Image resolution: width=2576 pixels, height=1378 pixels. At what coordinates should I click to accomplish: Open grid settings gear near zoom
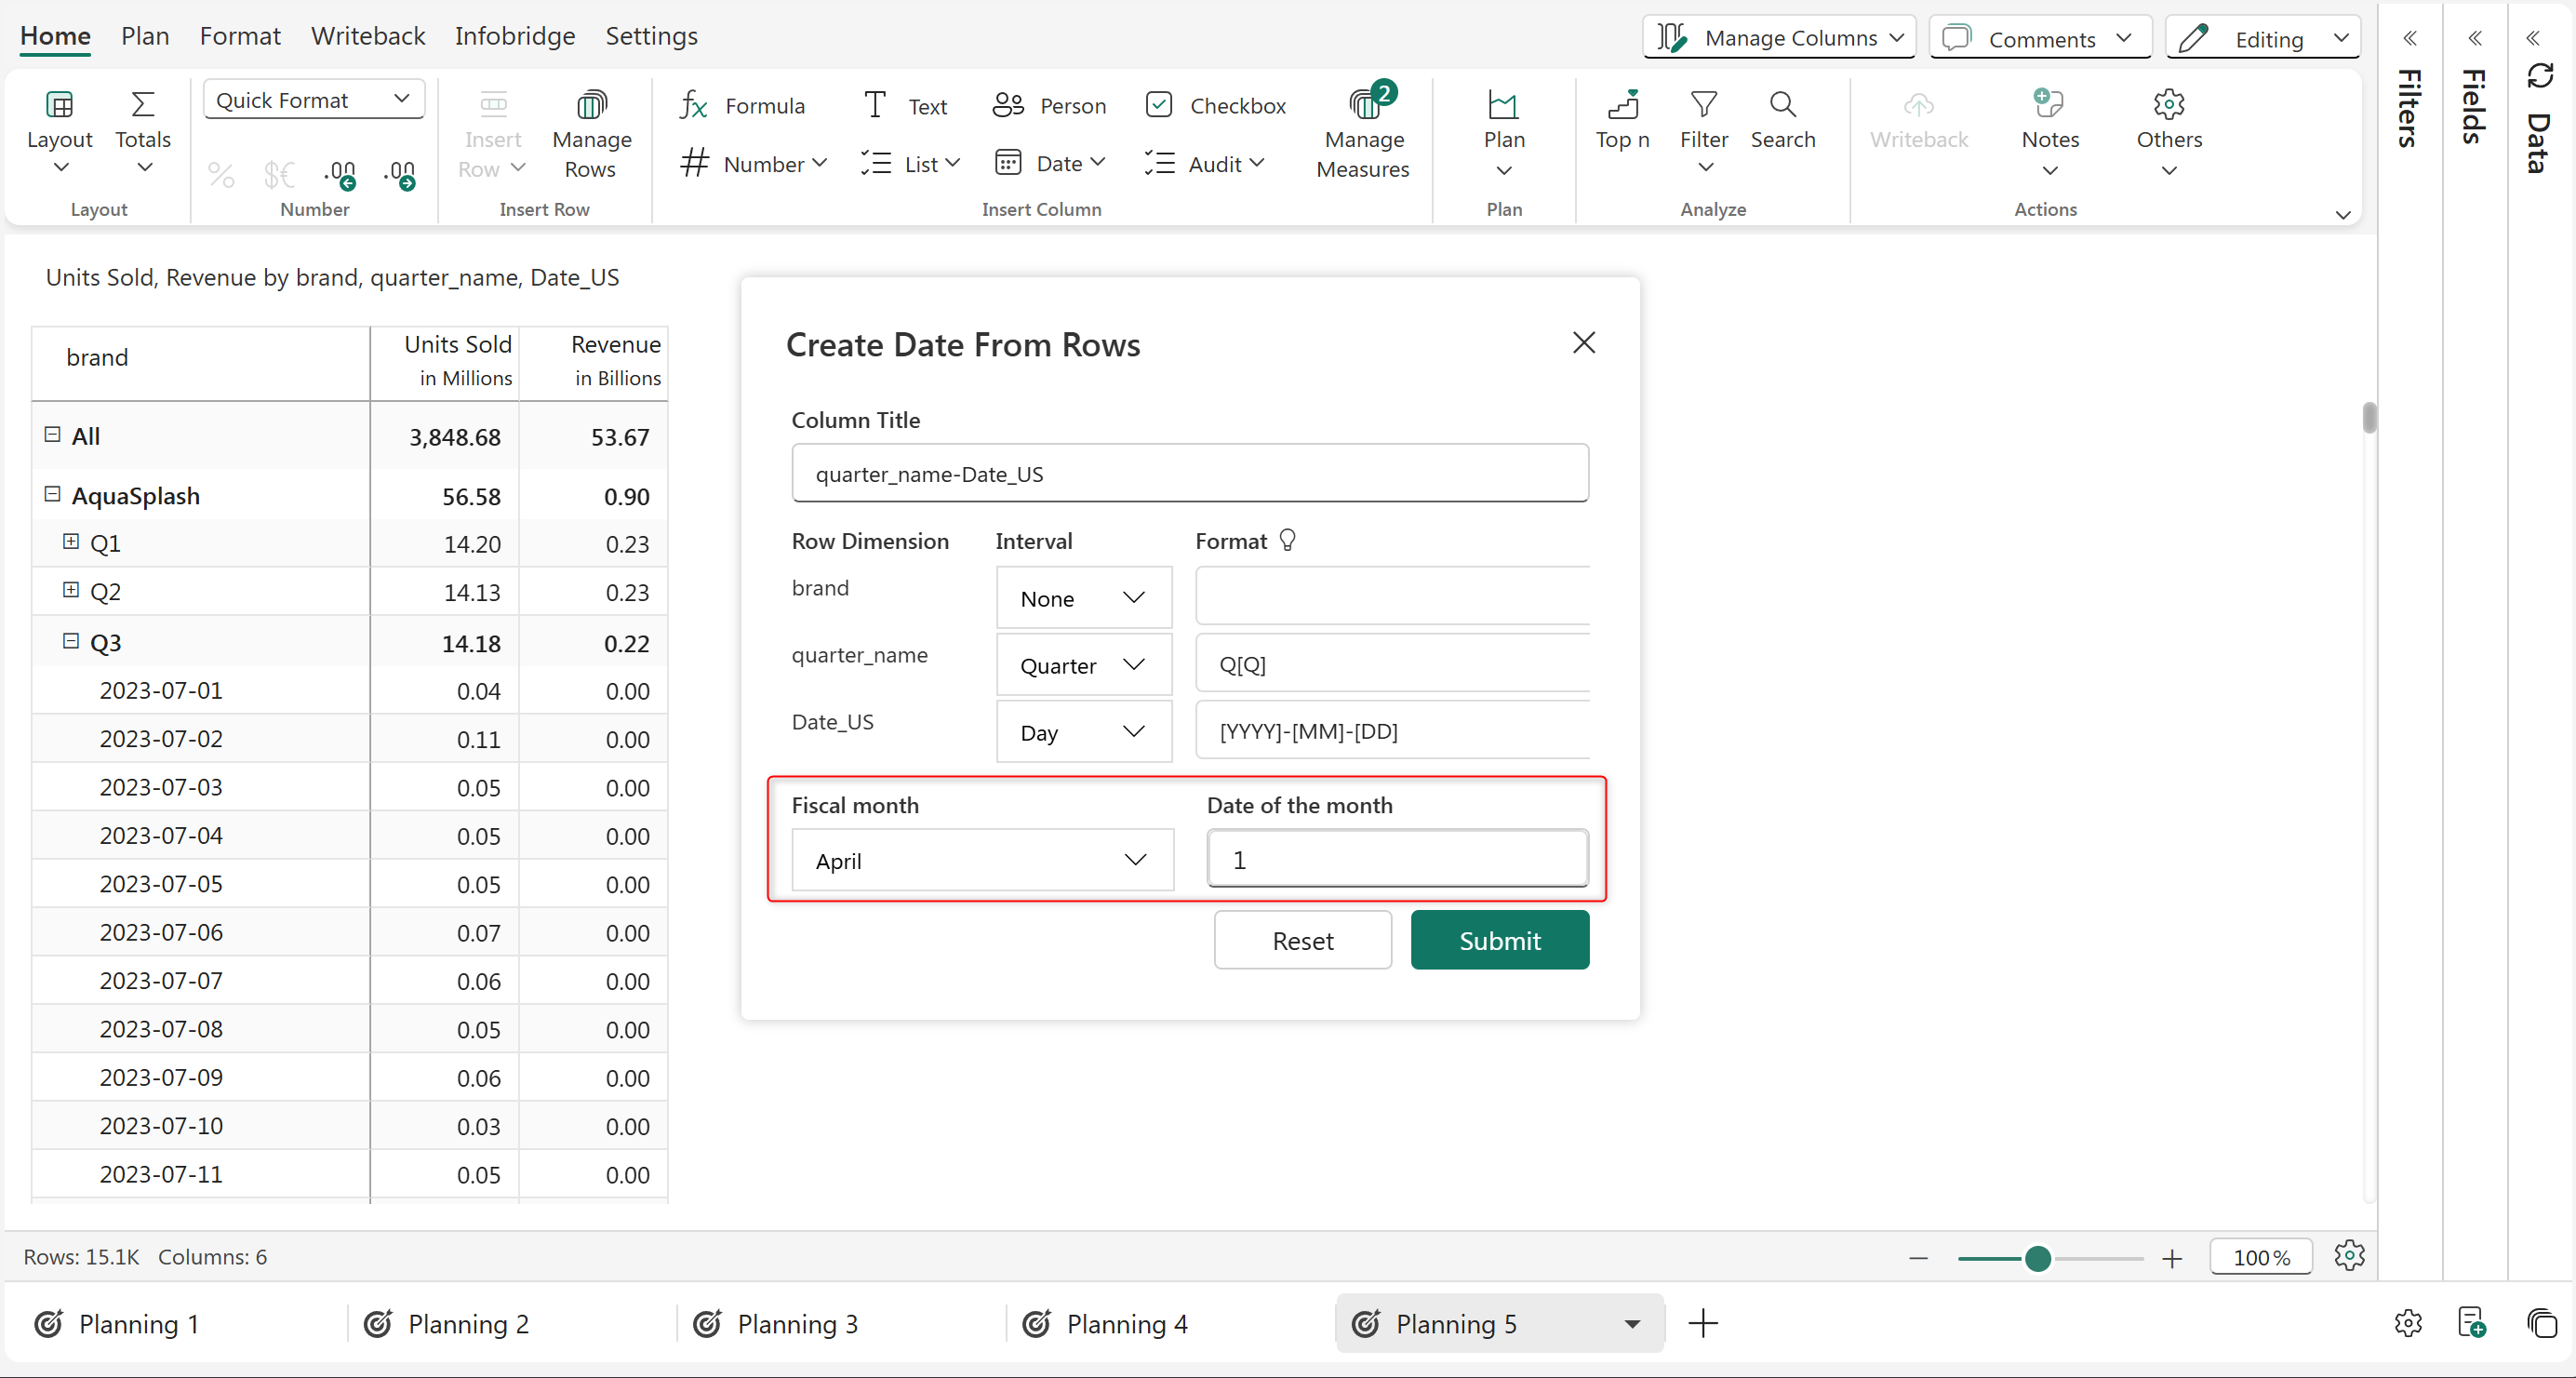2349,1256
